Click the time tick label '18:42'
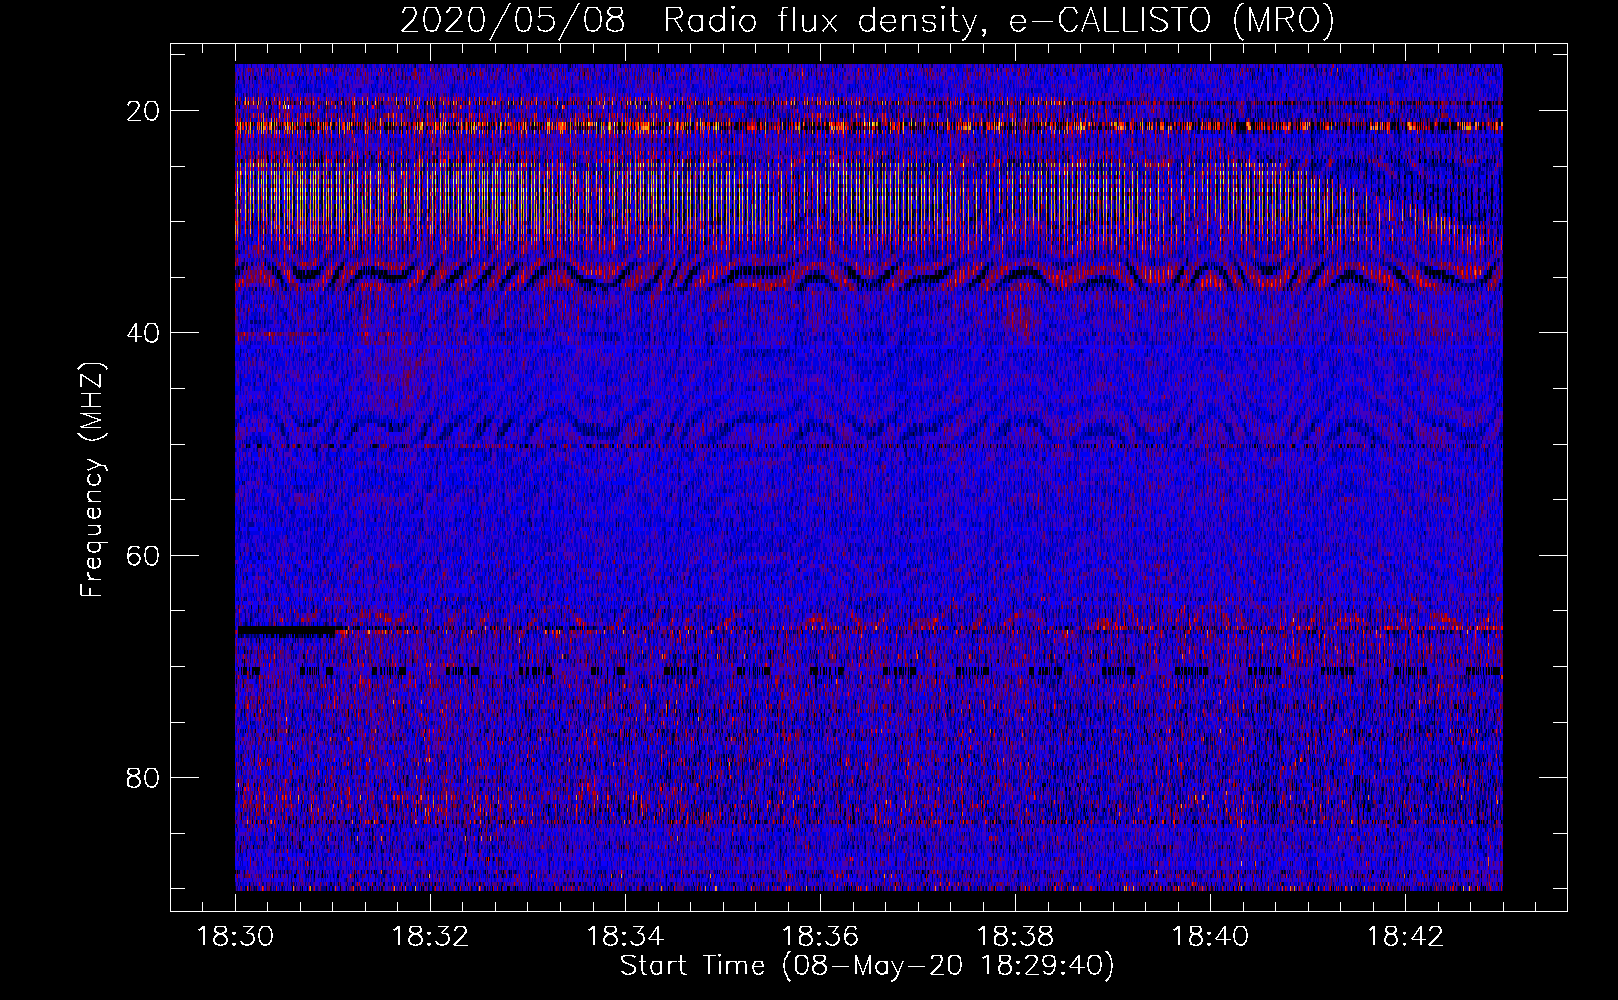 tap(1406, 937)
